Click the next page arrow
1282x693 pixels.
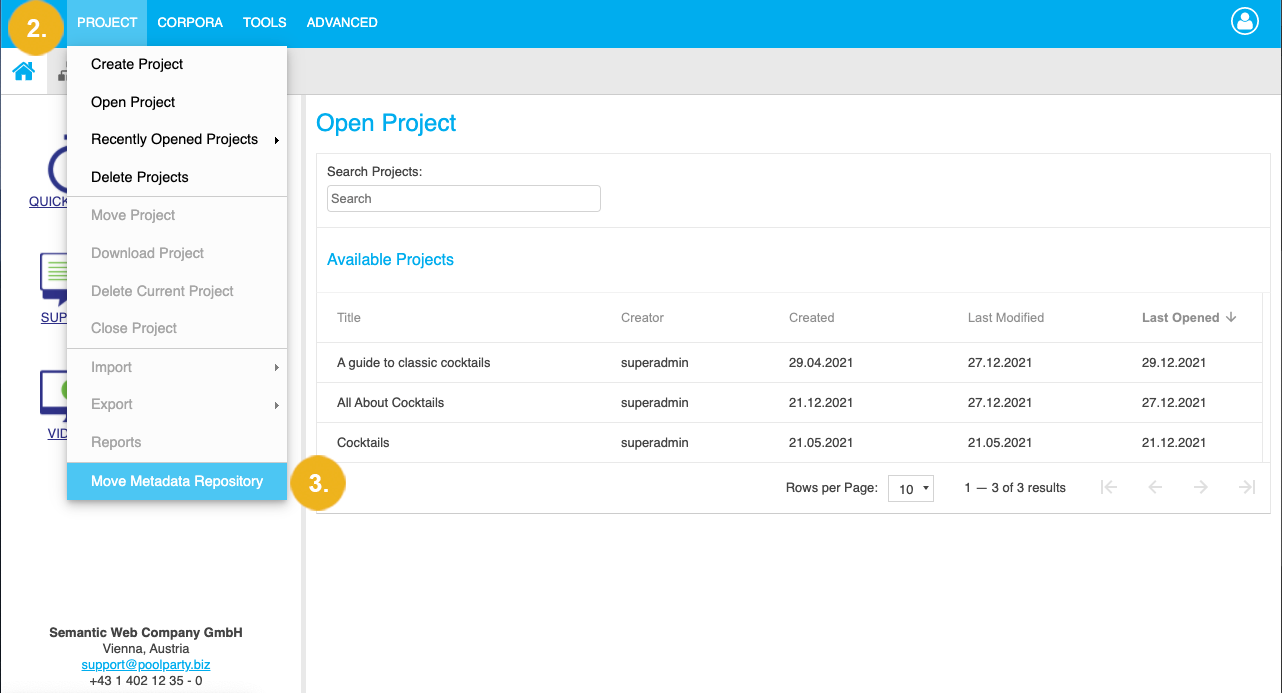tap(1200, 487)
